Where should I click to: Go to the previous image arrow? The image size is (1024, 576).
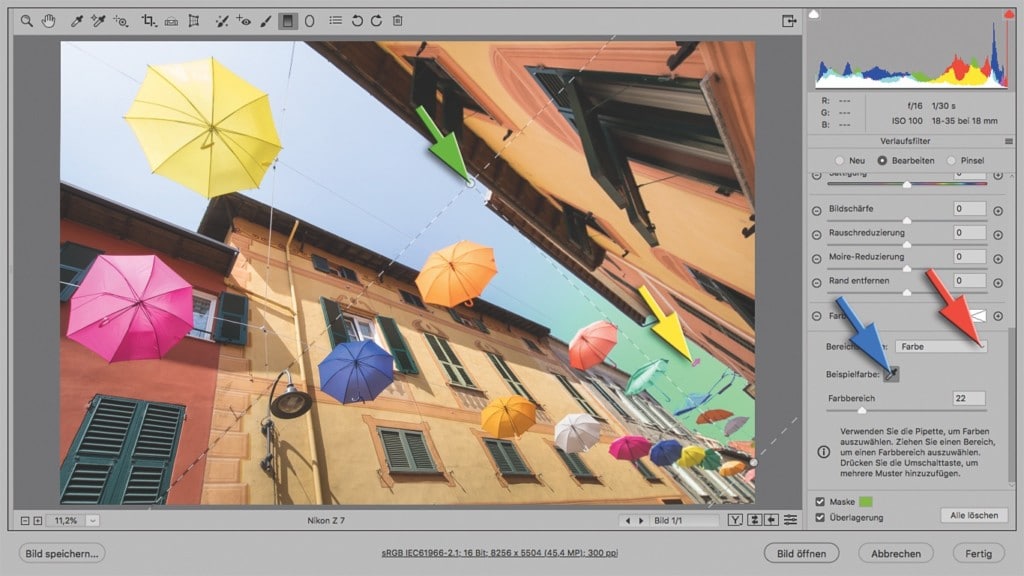[x=628, y=520]
